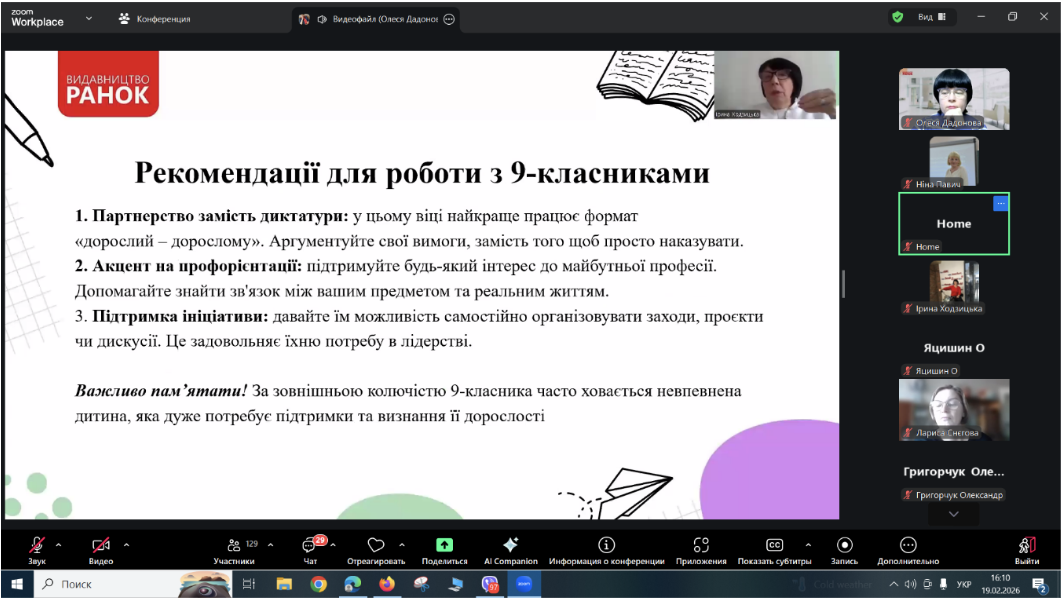The image size is (1062, 598).
Task: Switch to the Конференция tab
Action: click(x=155, y=19)
